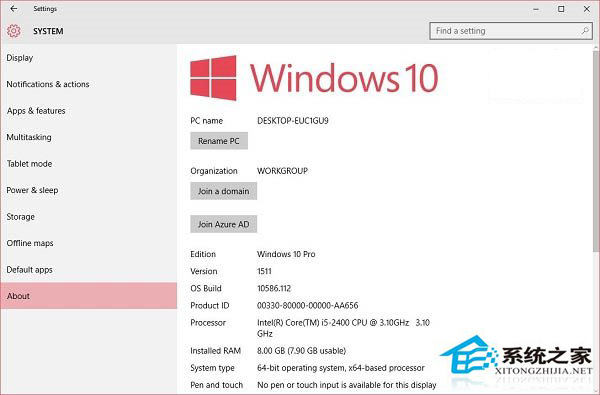Click the back arrow in Settings
The image size is (600, 395).
(x=14, y=8)
